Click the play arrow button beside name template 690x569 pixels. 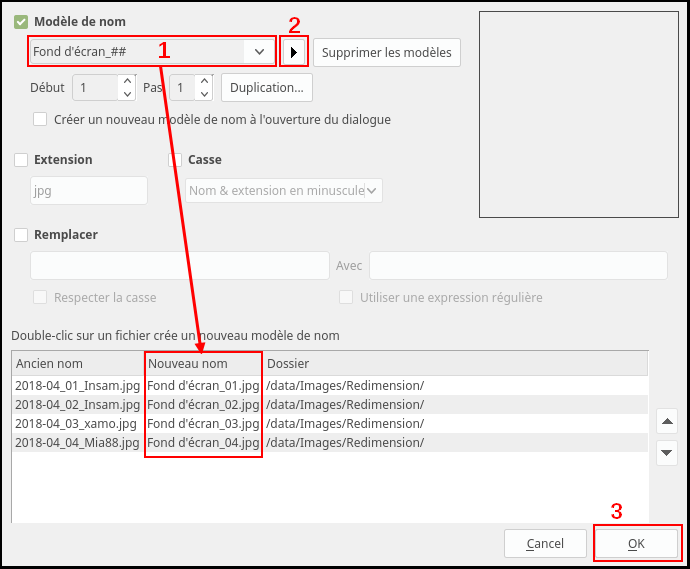click(293, 52)
